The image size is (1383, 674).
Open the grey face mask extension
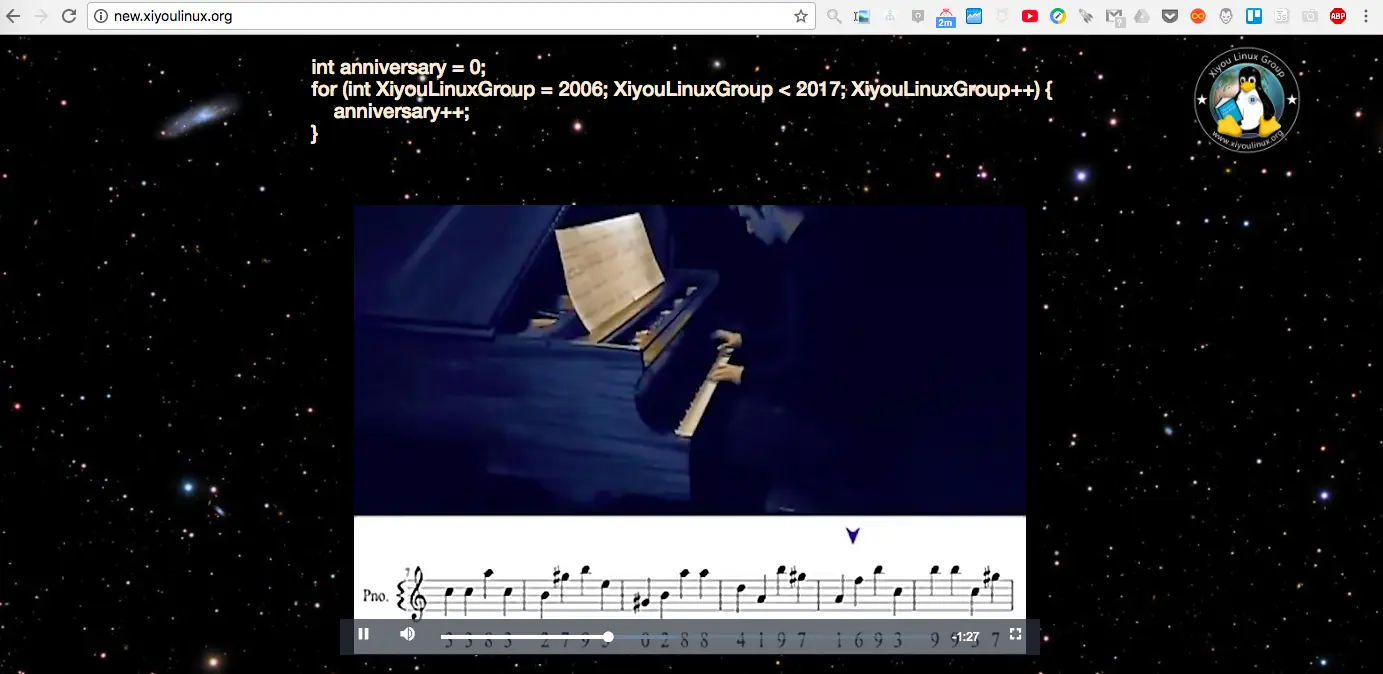[x=1225, y=16]
